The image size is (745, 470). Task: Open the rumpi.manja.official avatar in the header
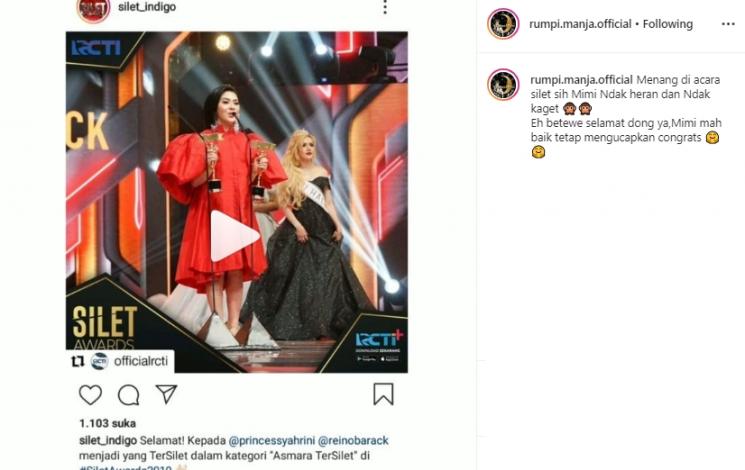pyautogui.click(x=503, y=24)
